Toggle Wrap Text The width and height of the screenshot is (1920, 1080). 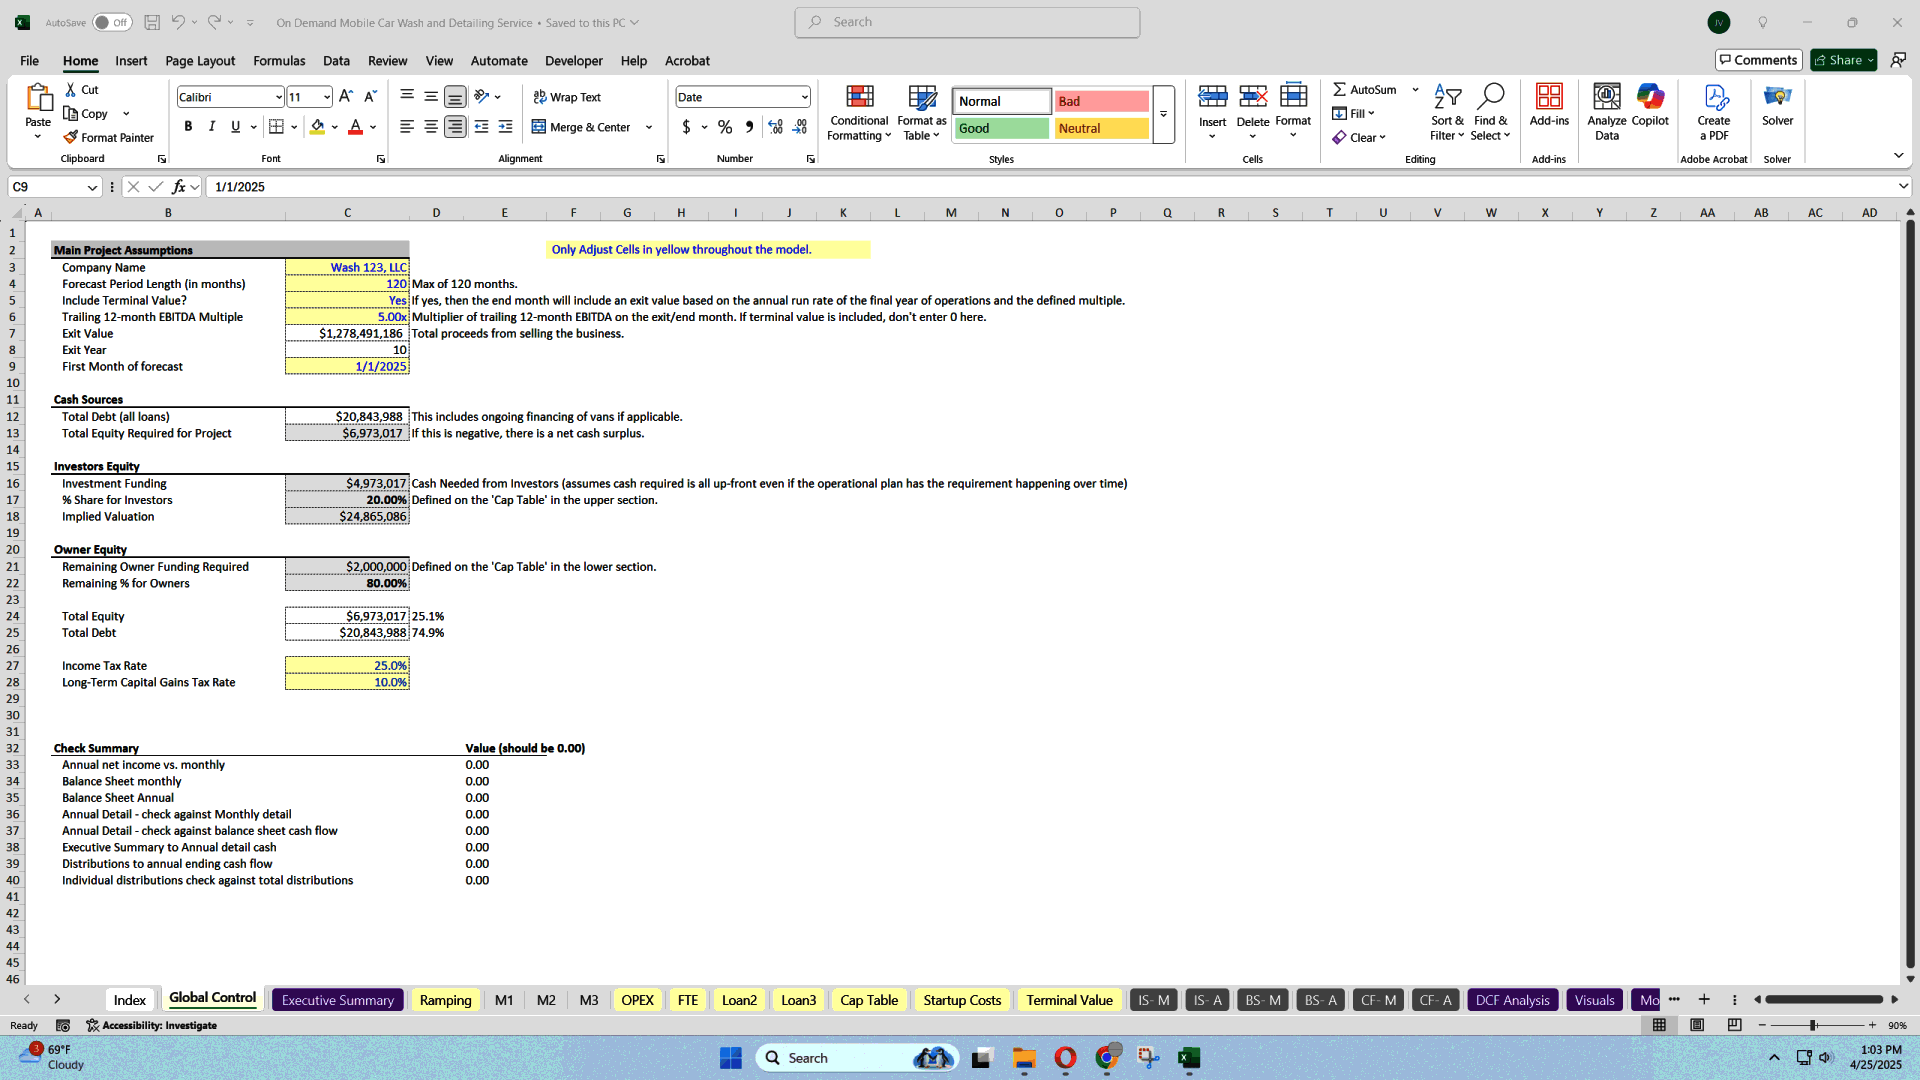point(567,97)
